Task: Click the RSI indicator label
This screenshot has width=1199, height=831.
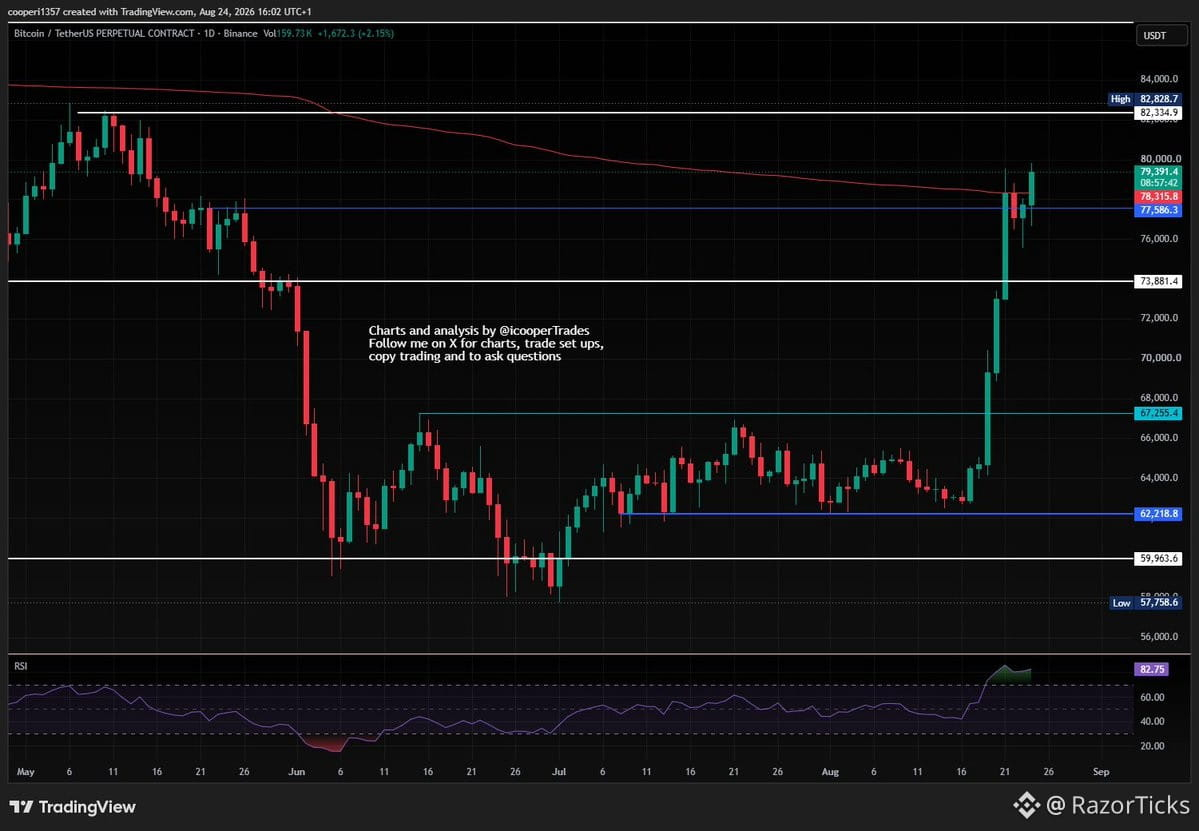Action: coord(21,666)
